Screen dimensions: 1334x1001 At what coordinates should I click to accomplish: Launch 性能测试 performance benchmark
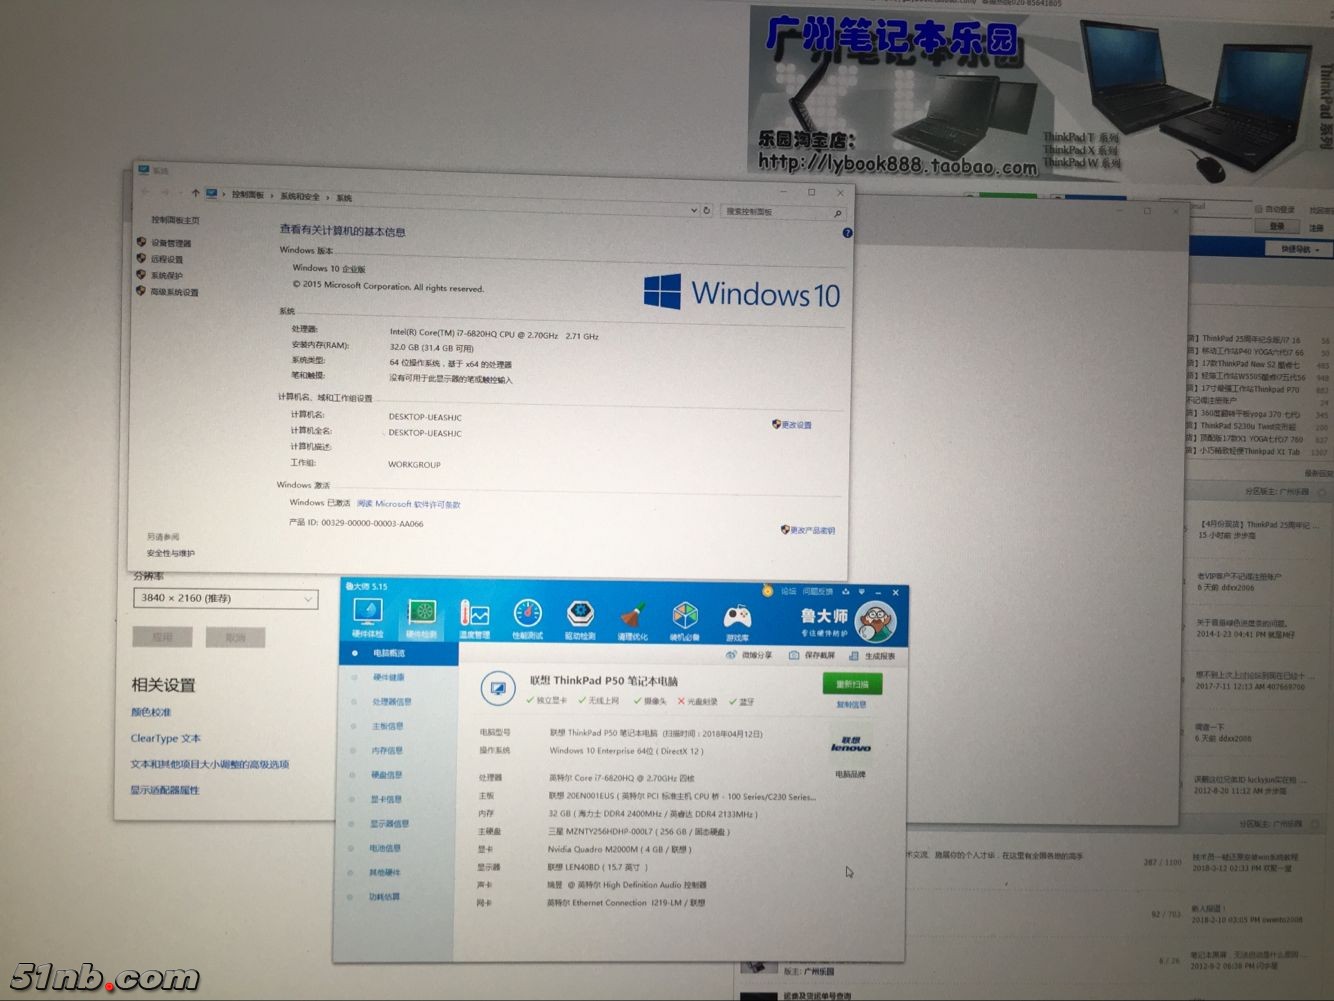527,619
